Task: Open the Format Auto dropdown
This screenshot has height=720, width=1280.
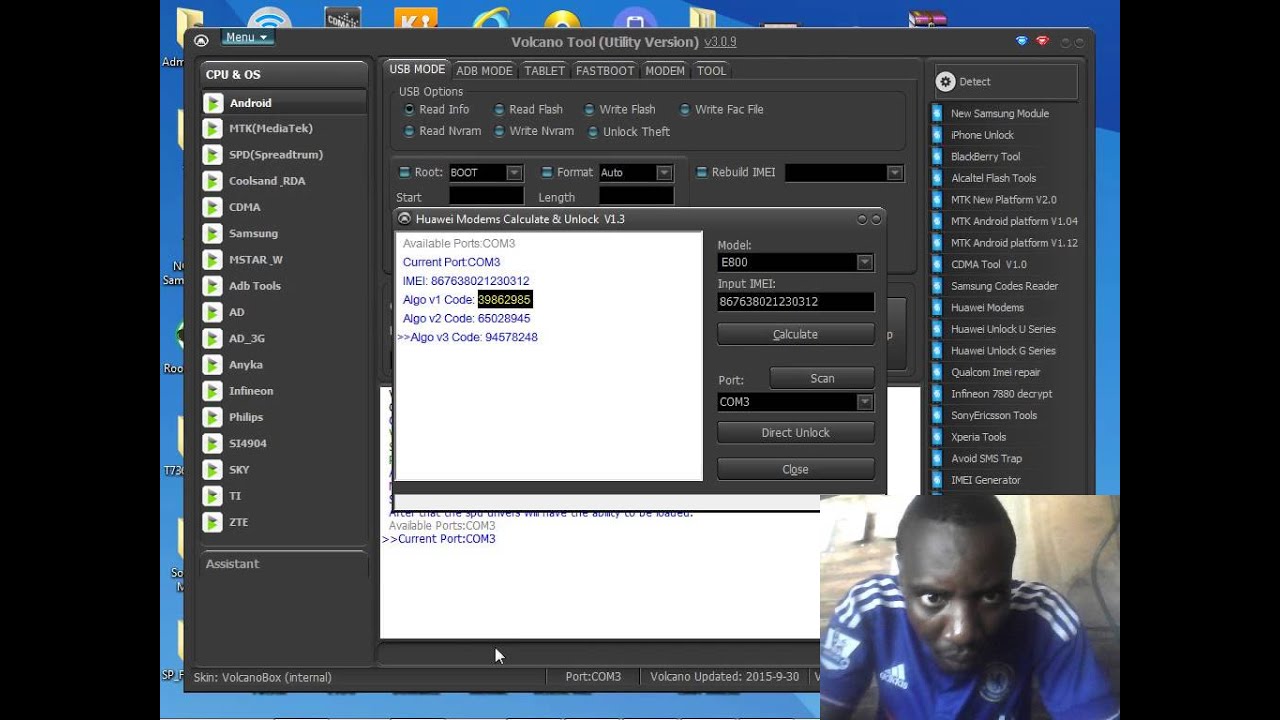Action: pos(664,173)
